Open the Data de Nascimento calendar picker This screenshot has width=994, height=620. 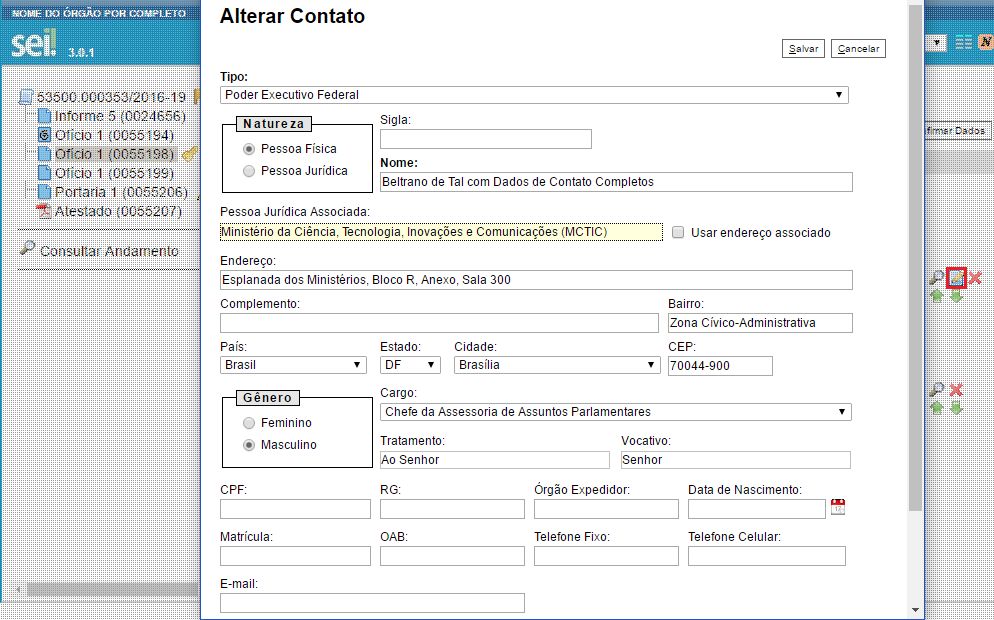pos(838,507)
